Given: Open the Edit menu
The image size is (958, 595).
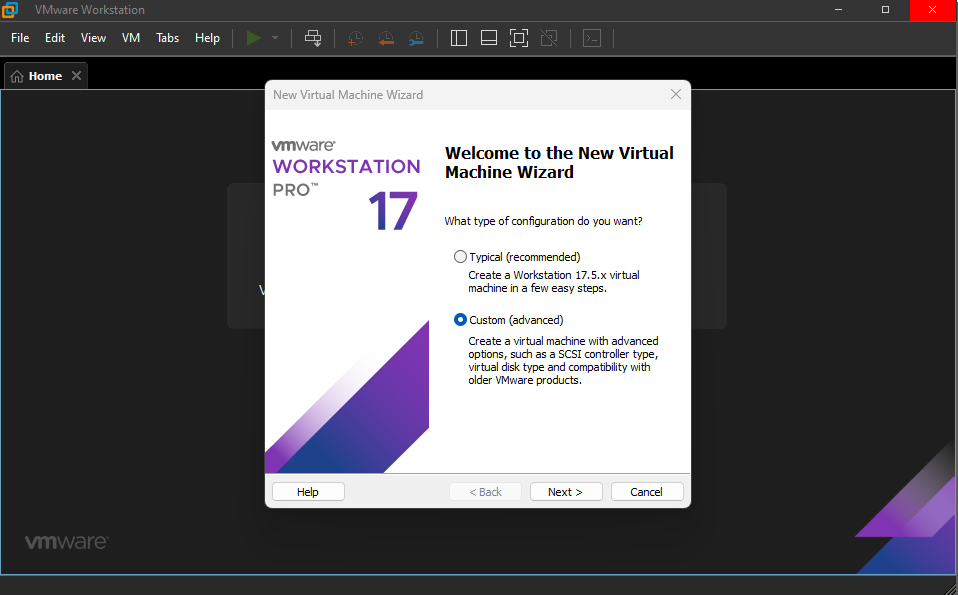Looking at the screenshot, I should (55, 38).
